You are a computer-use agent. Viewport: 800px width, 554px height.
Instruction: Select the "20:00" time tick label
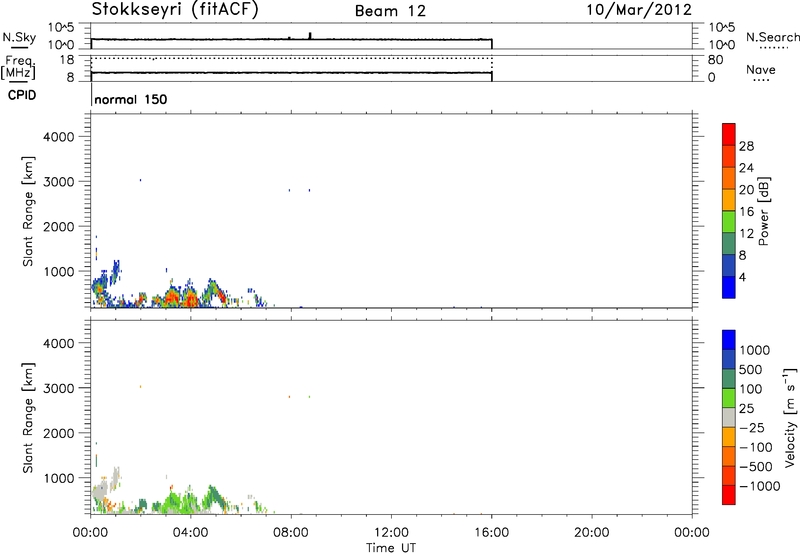point(592,533)
